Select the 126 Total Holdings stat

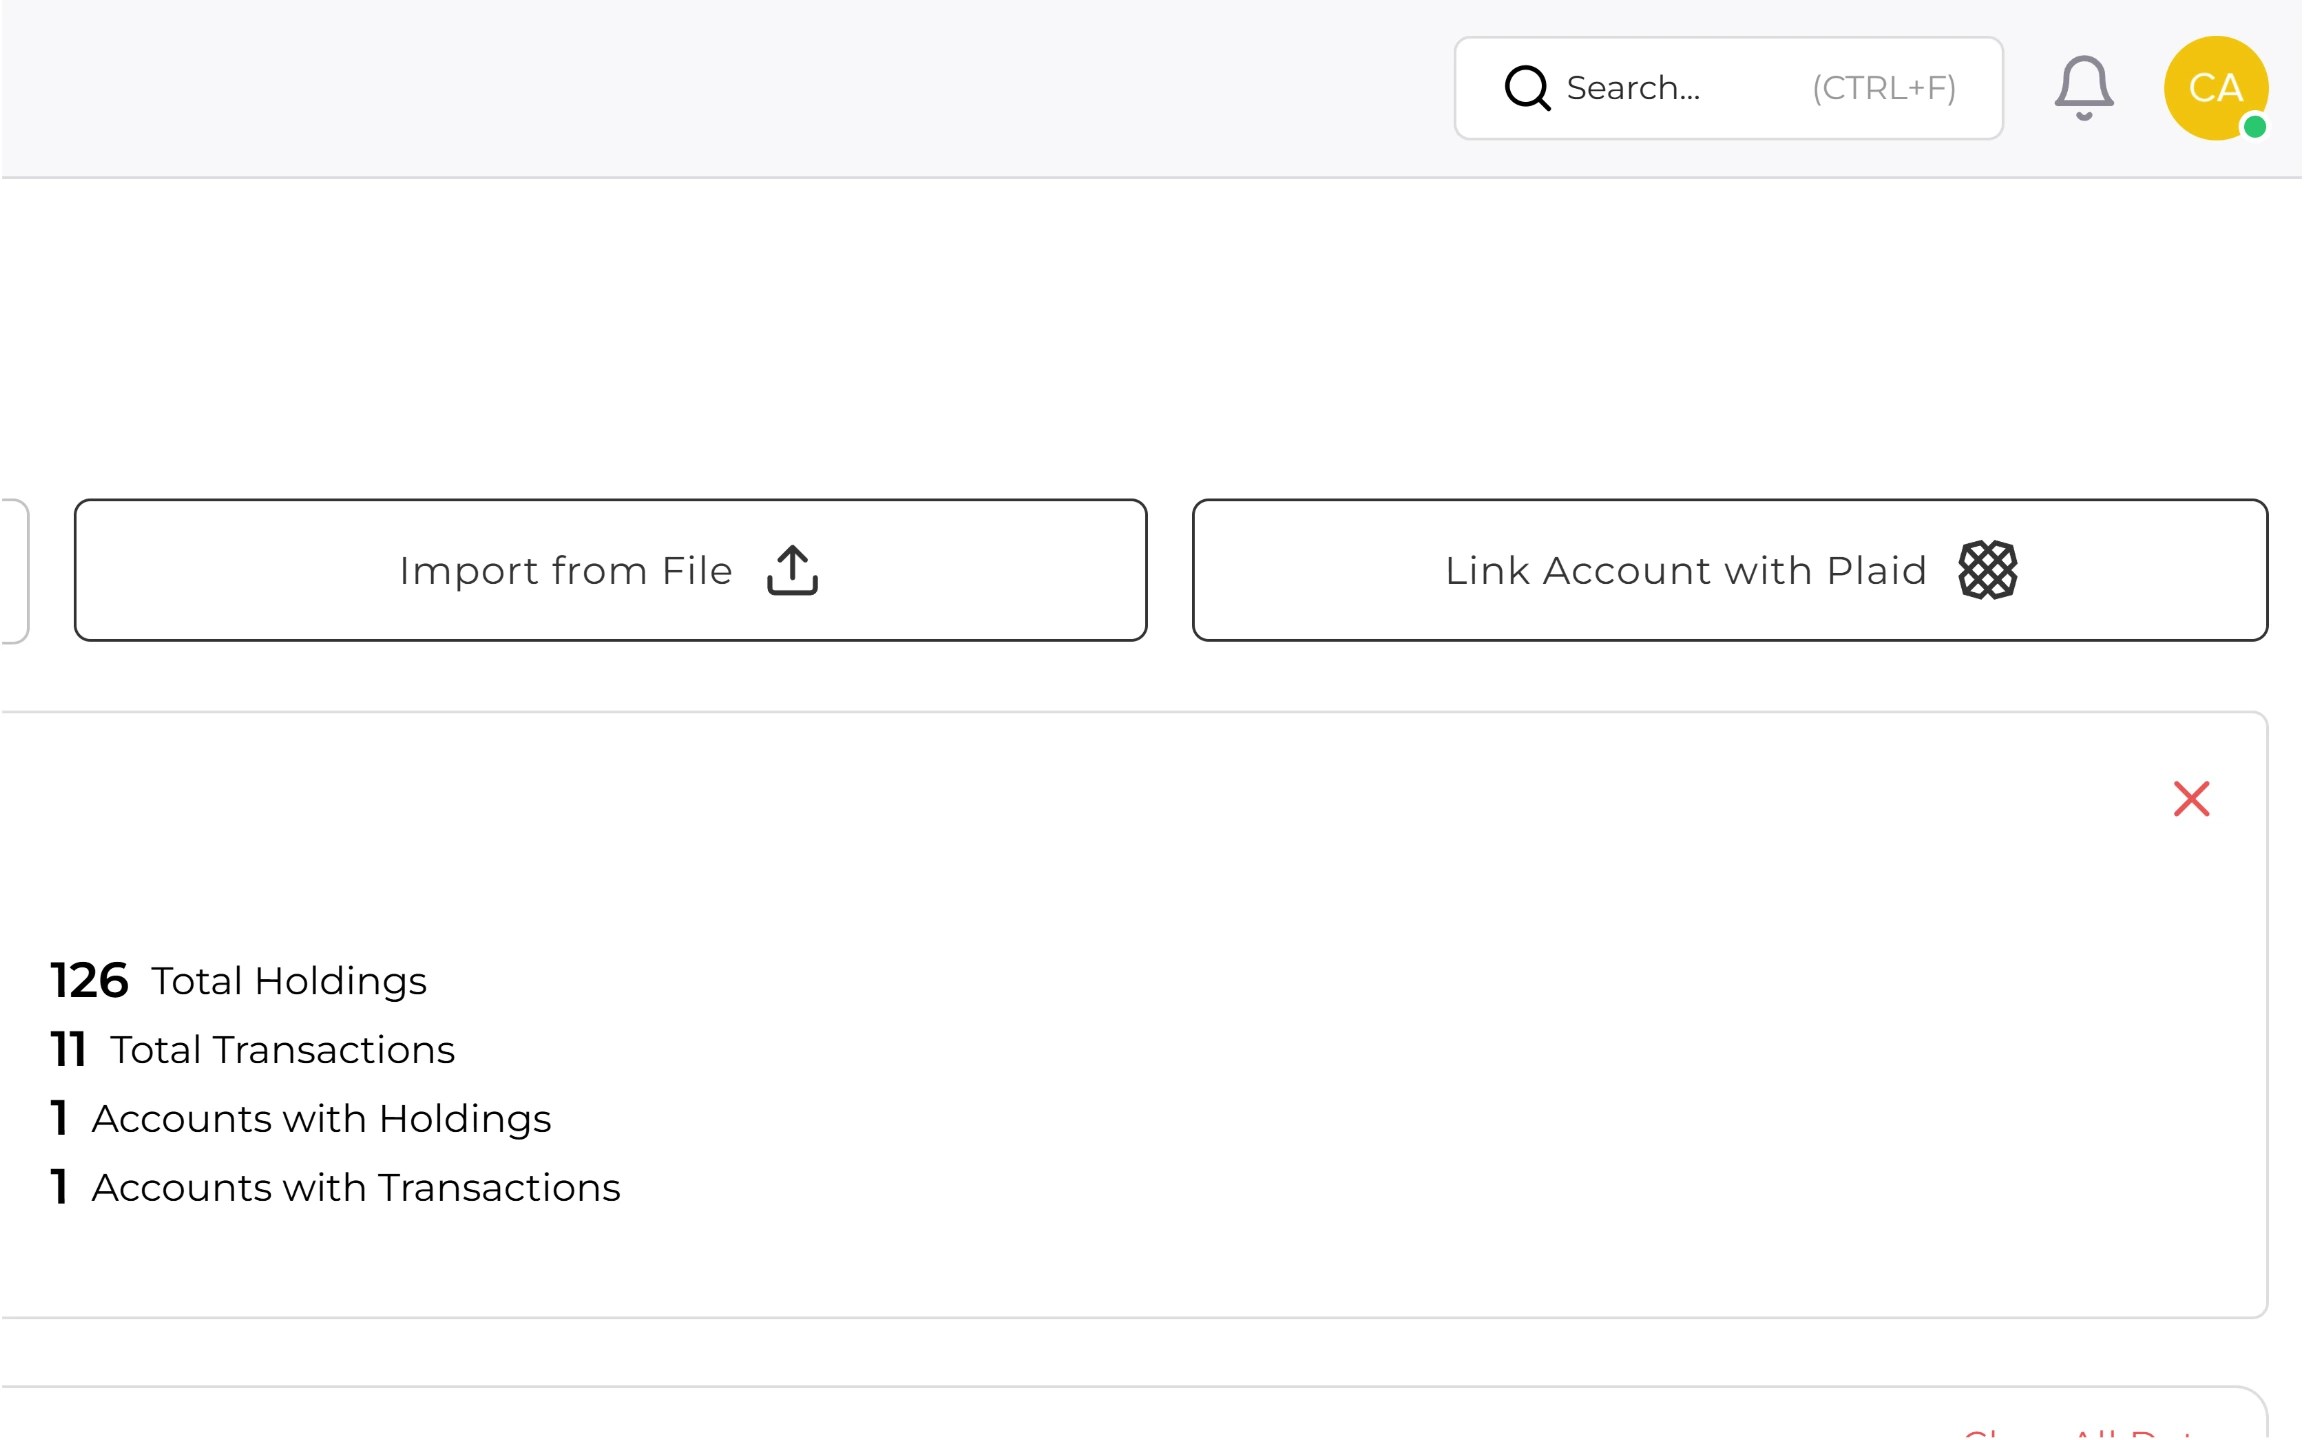238,980
